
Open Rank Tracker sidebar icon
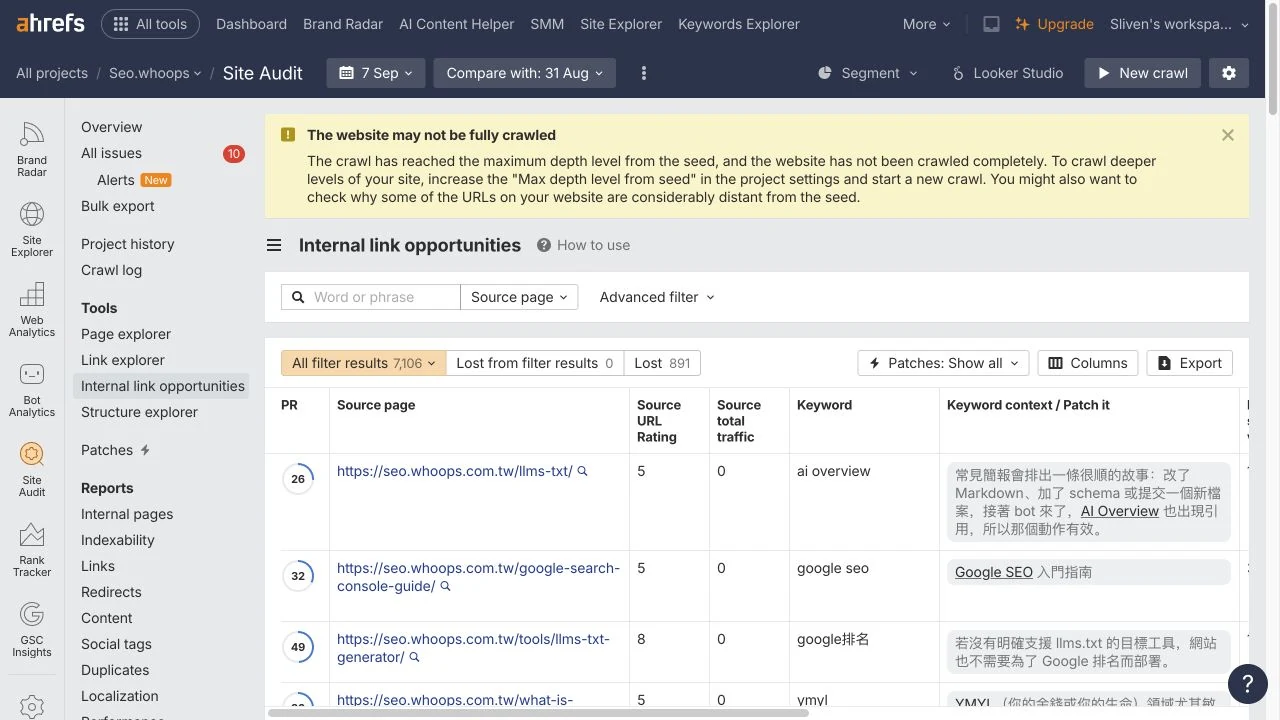coord(32,550)
